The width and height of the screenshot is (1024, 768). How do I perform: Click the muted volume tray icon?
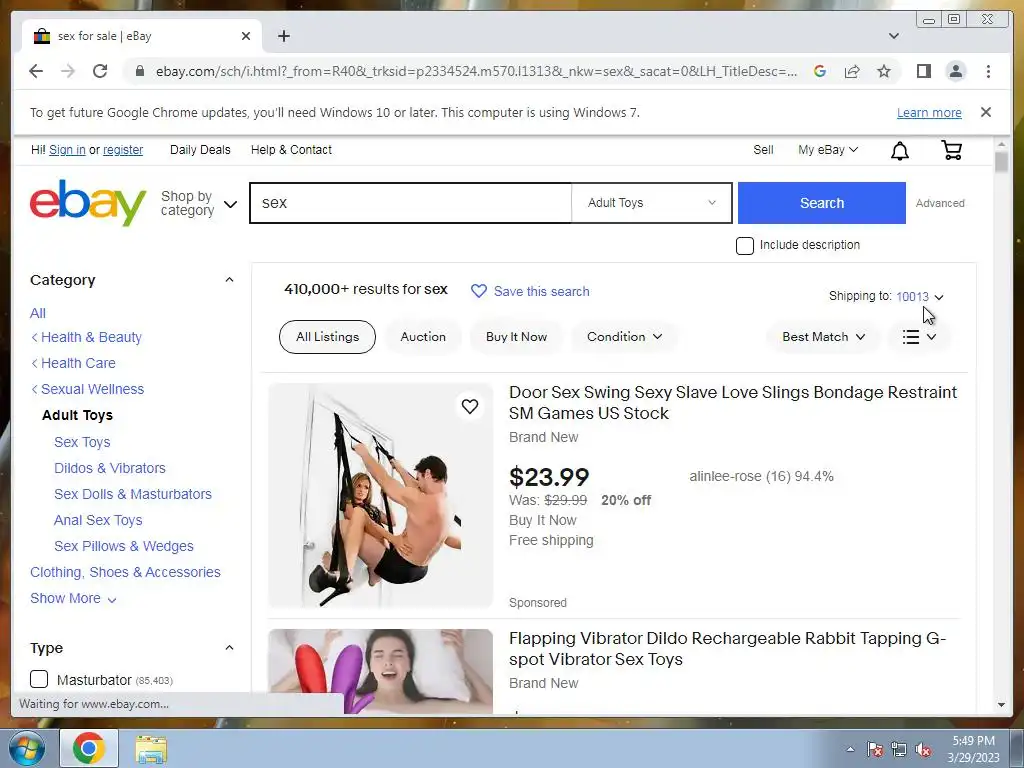click(x=923, y=749)
